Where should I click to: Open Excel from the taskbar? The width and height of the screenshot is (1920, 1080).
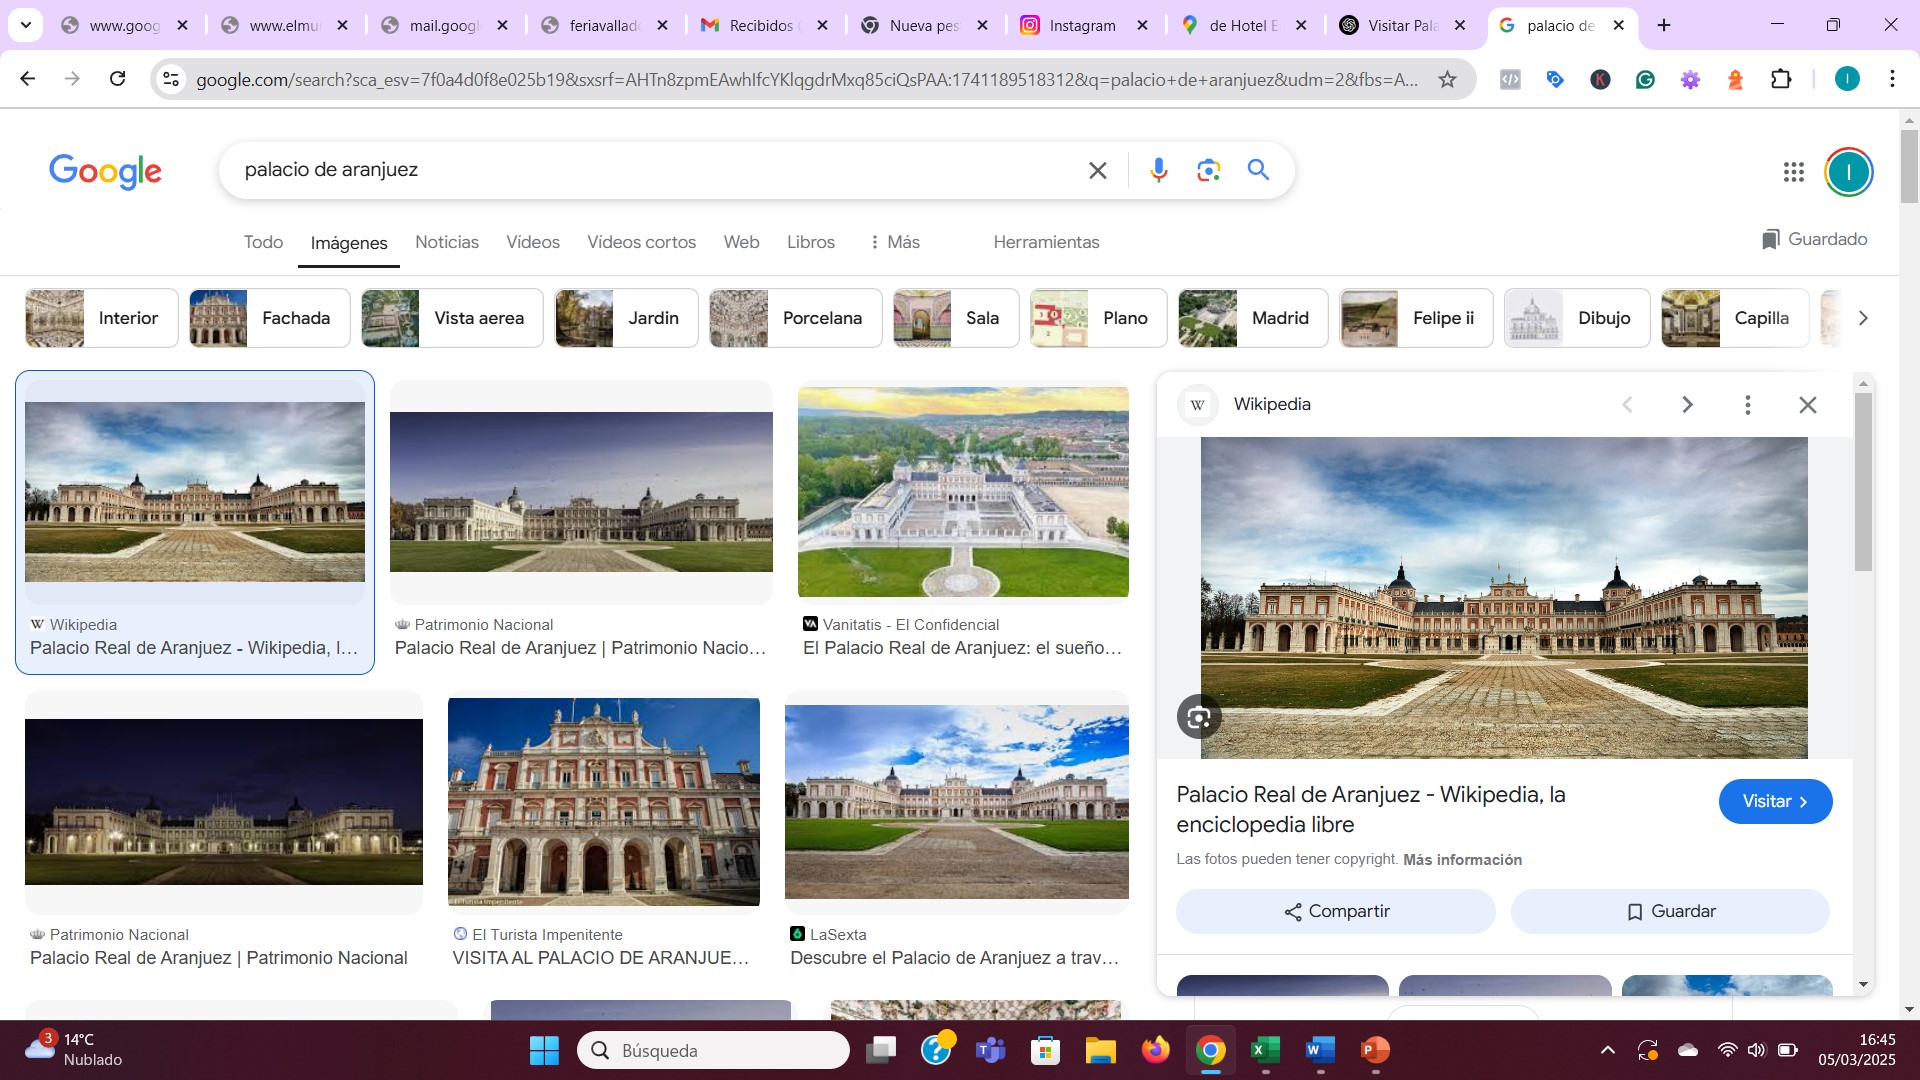pos(1265,1050)
